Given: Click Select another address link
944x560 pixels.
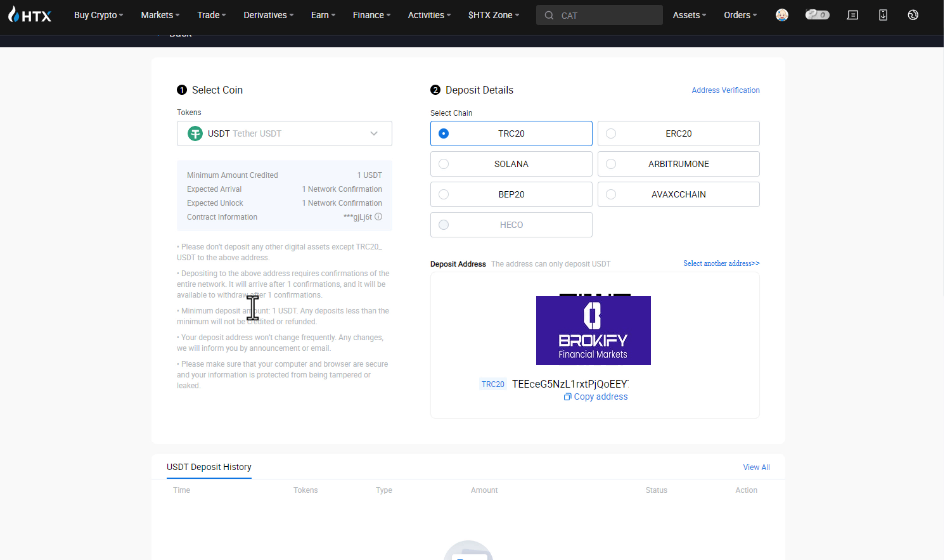Looking at the screenshot, I should [721, 264].
